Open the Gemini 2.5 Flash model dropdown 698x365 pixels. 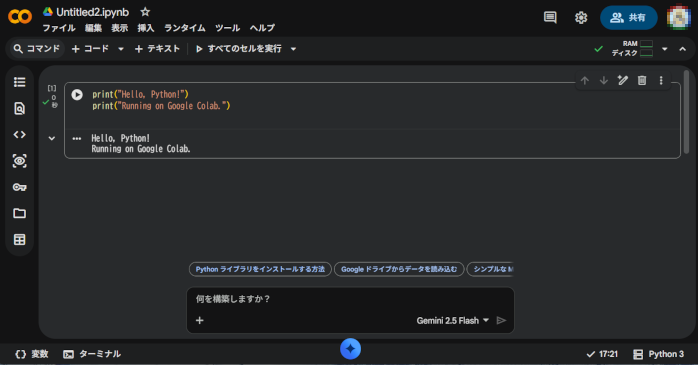(x=453, y=320)
